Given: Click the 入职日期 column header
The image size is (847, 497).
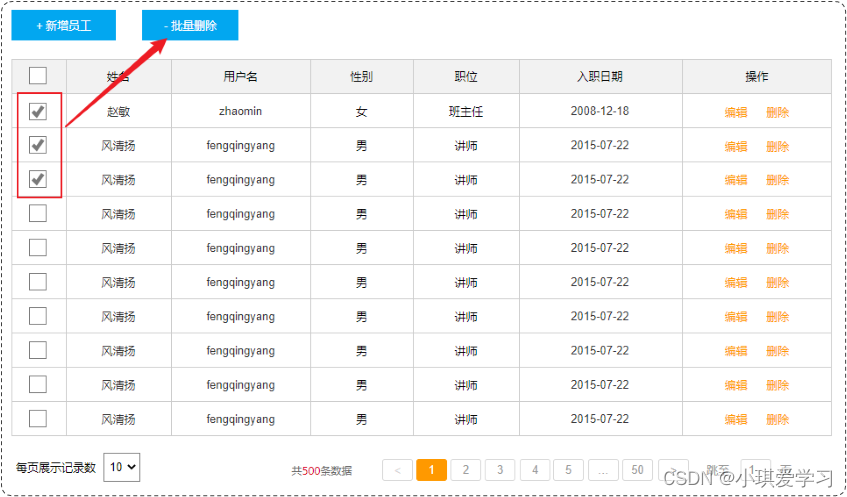Looking at the screenshot, I should tap(600, 77).
